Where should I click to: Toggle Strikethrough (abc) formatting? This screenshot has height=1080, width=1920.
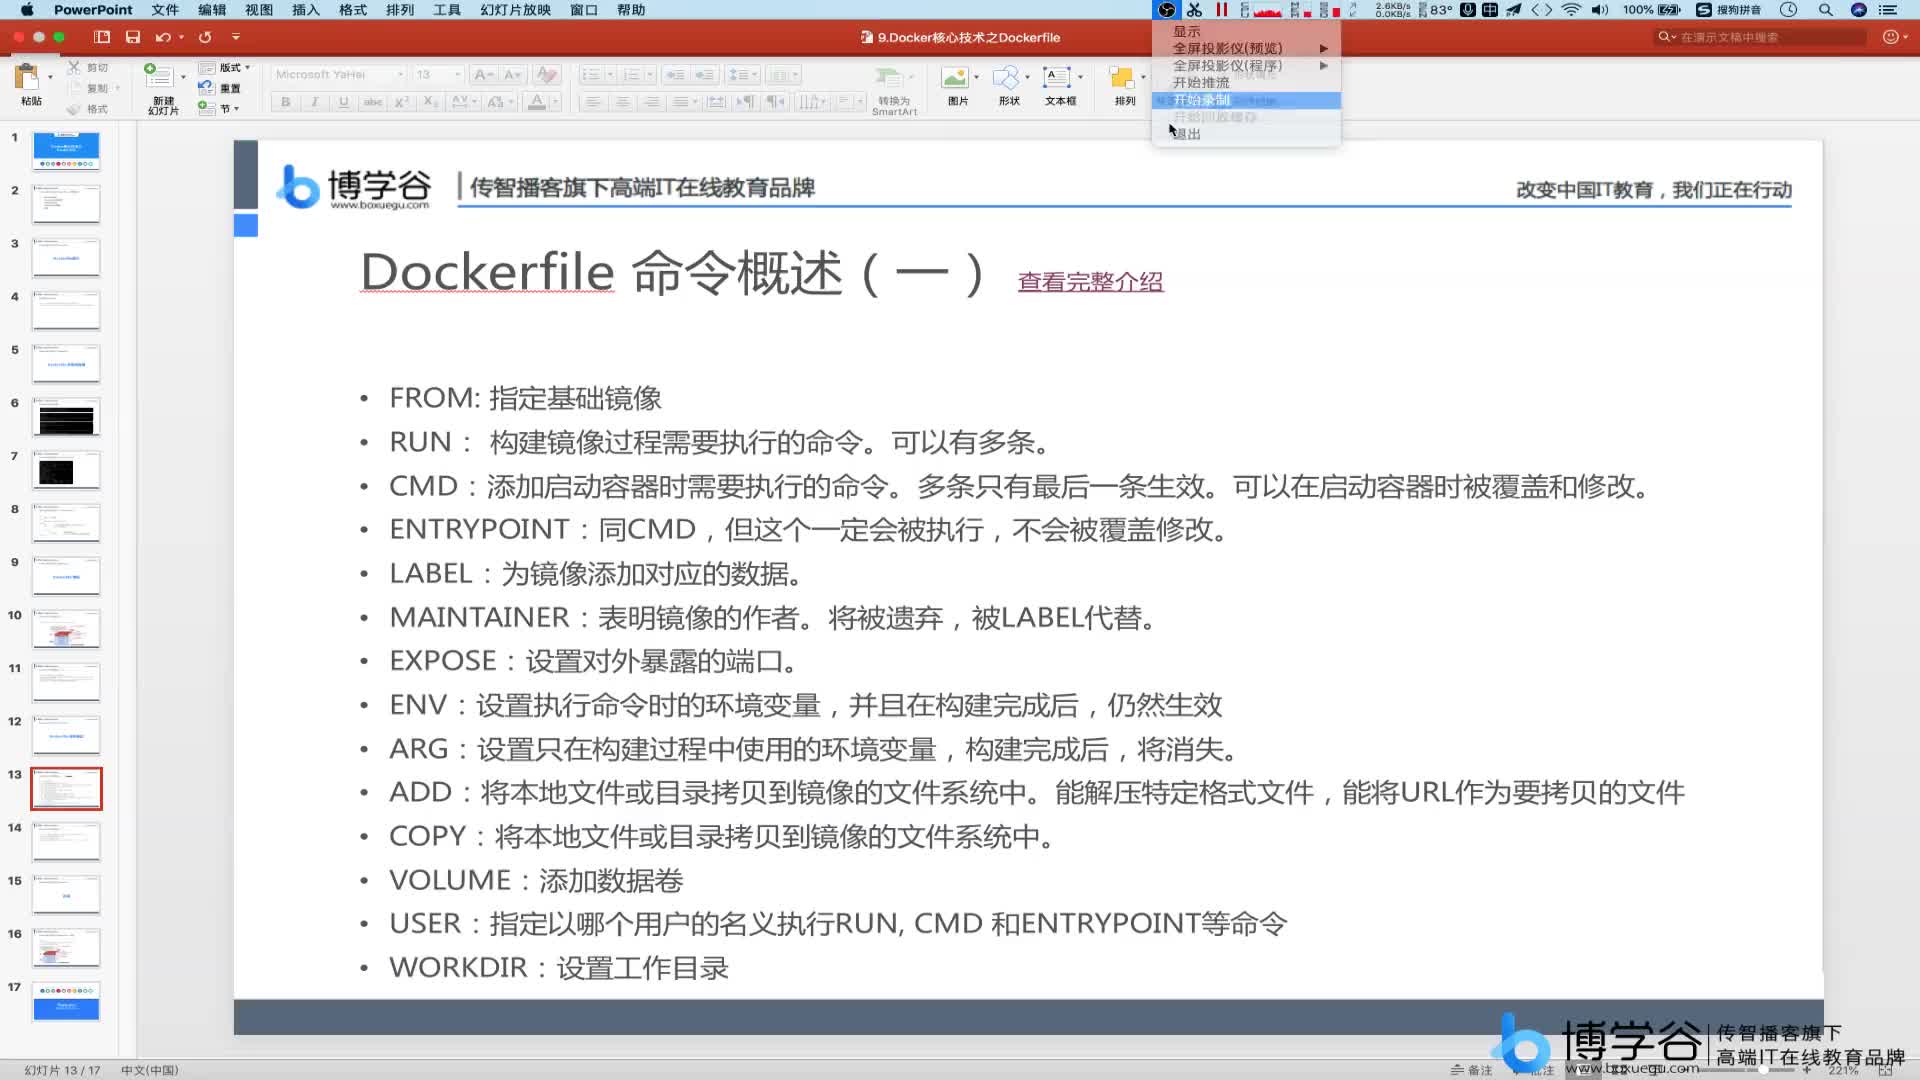tap(373, 102)
